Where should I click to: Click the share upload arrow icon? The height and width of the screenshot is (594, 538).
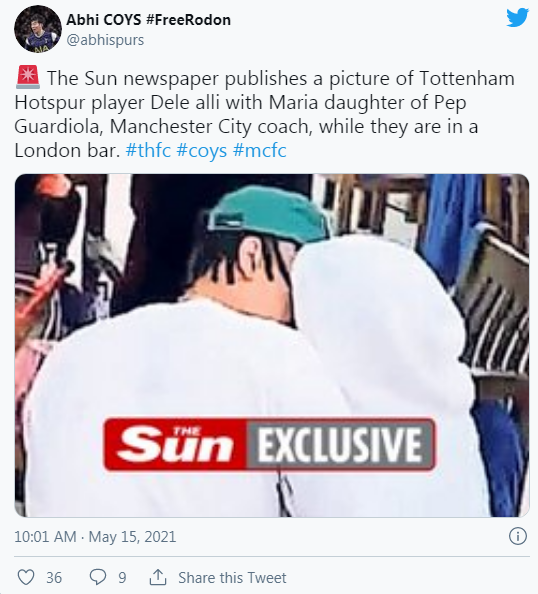pos(158,577)
